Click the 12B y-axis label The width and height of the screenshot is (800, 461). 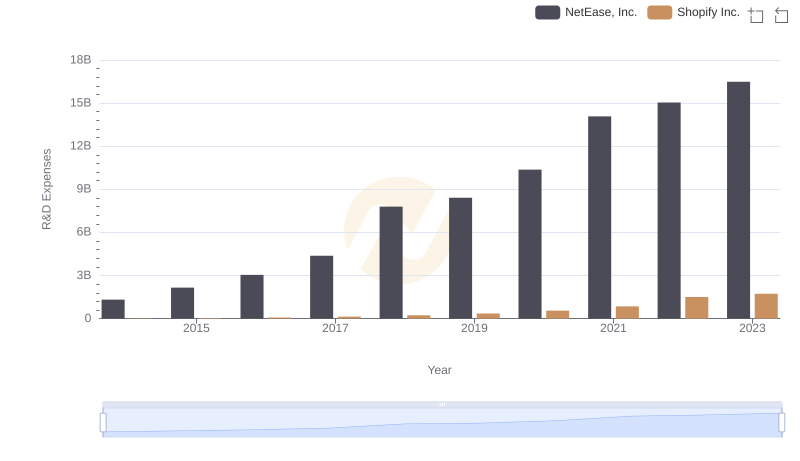click(81, 146)
